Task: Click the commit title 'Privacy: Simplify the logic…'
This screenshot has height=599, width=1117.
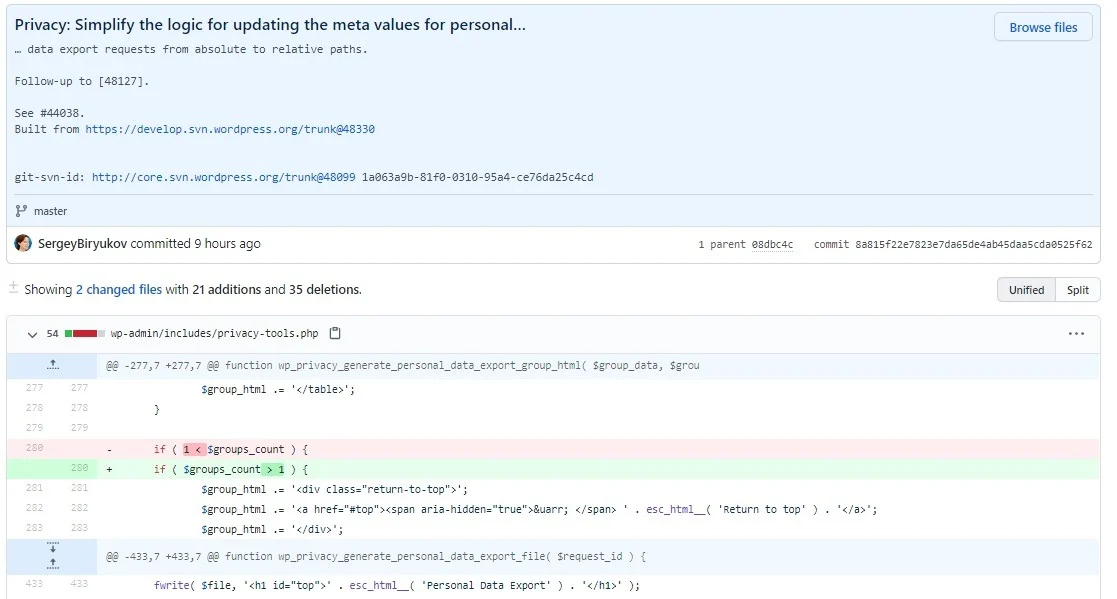Action: pos(270,24)
